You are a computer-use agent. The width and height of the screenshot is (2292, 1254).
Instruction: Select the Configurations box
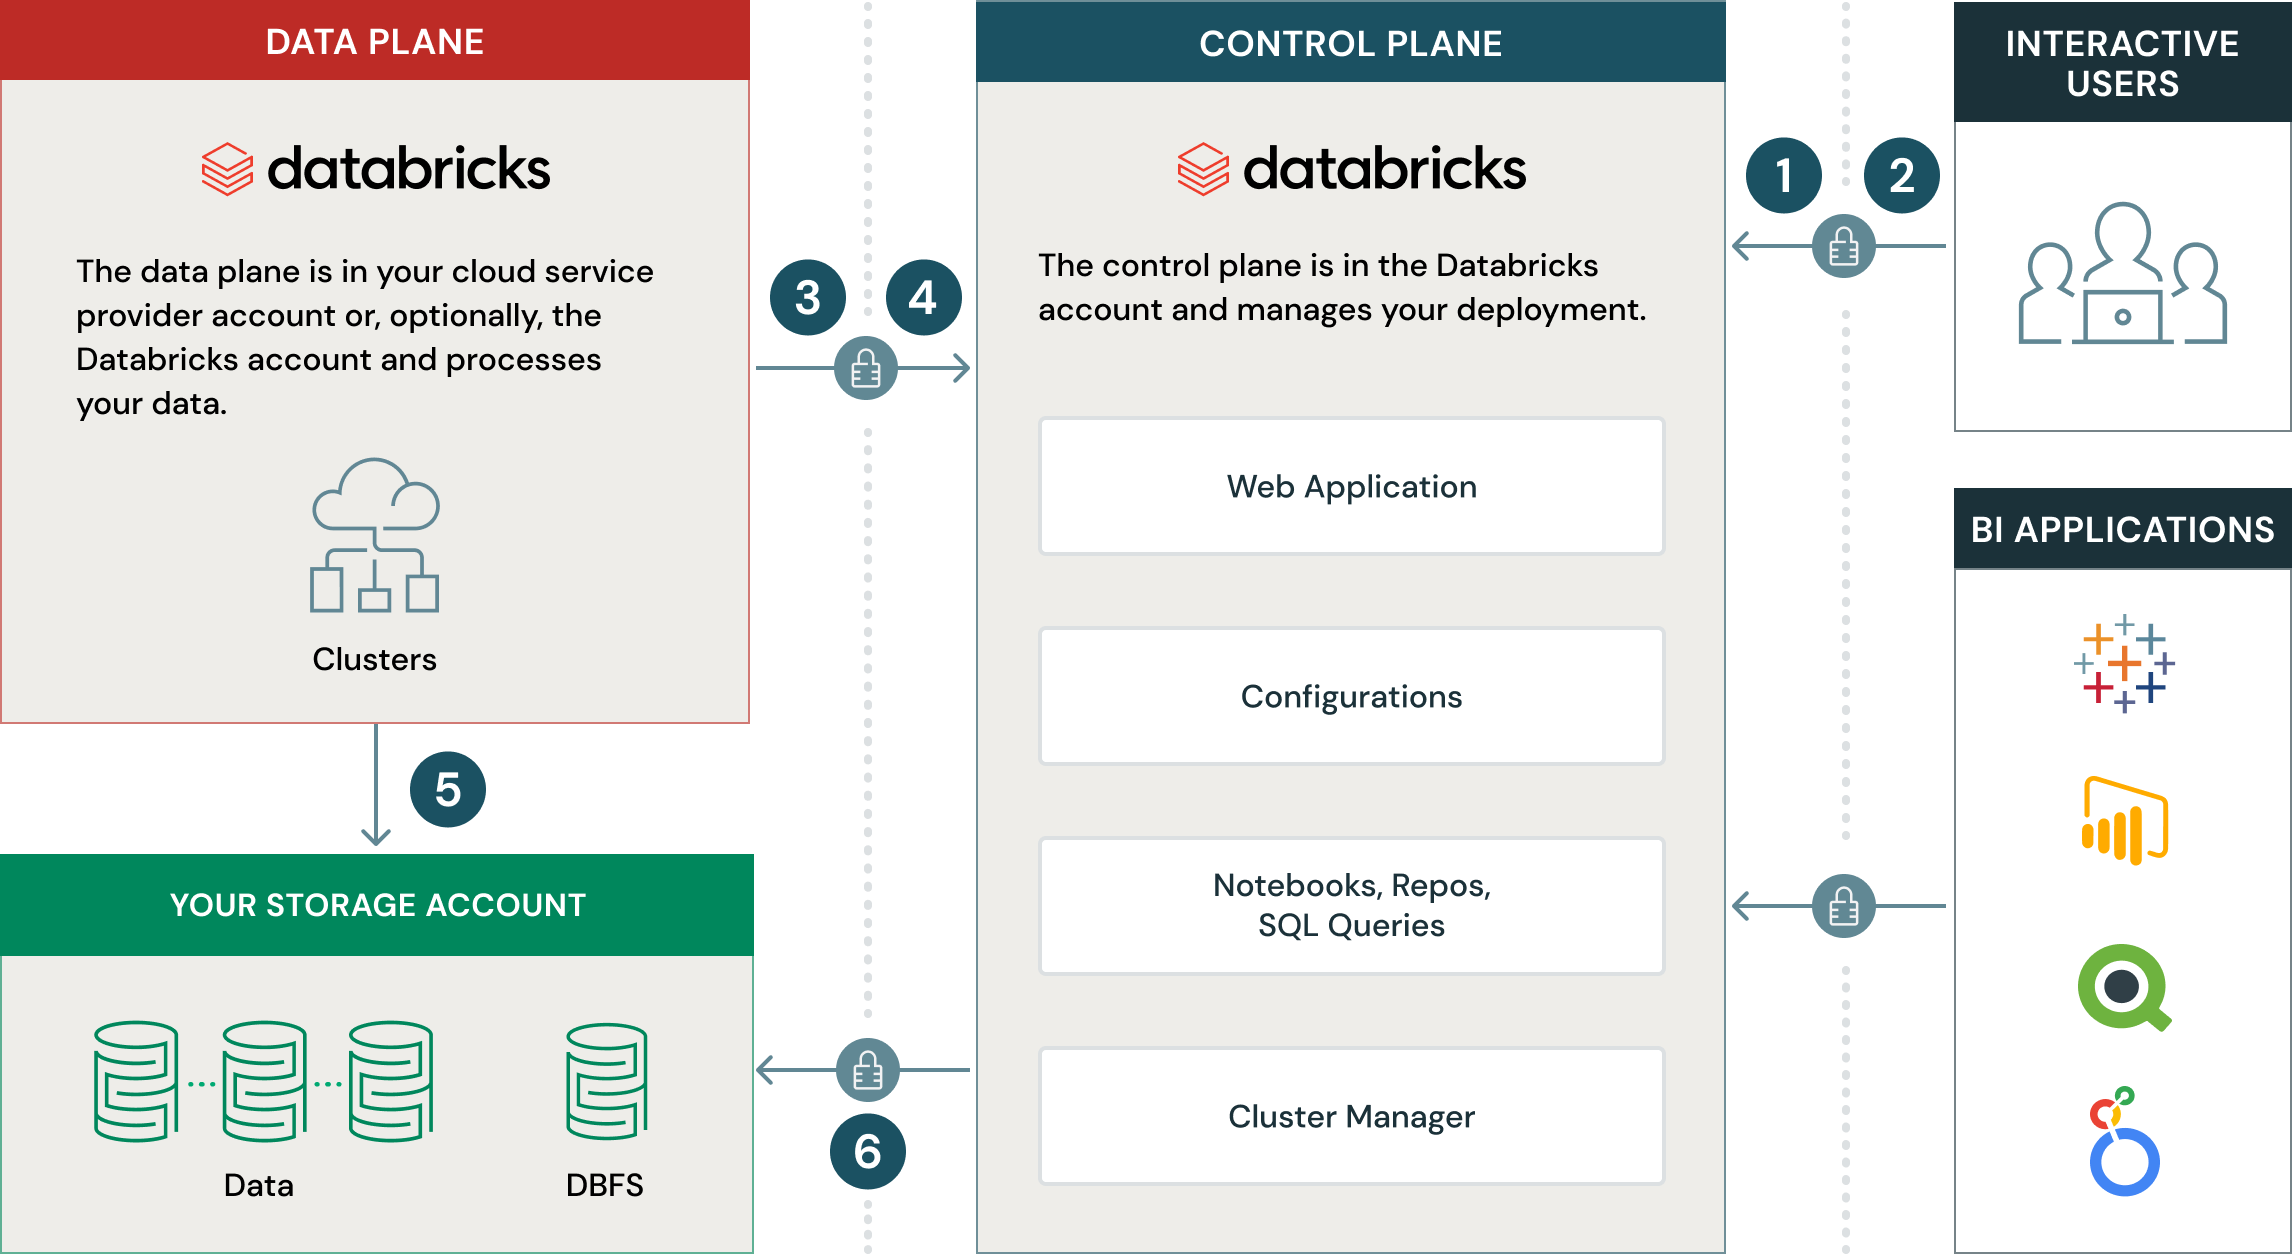1351,696
